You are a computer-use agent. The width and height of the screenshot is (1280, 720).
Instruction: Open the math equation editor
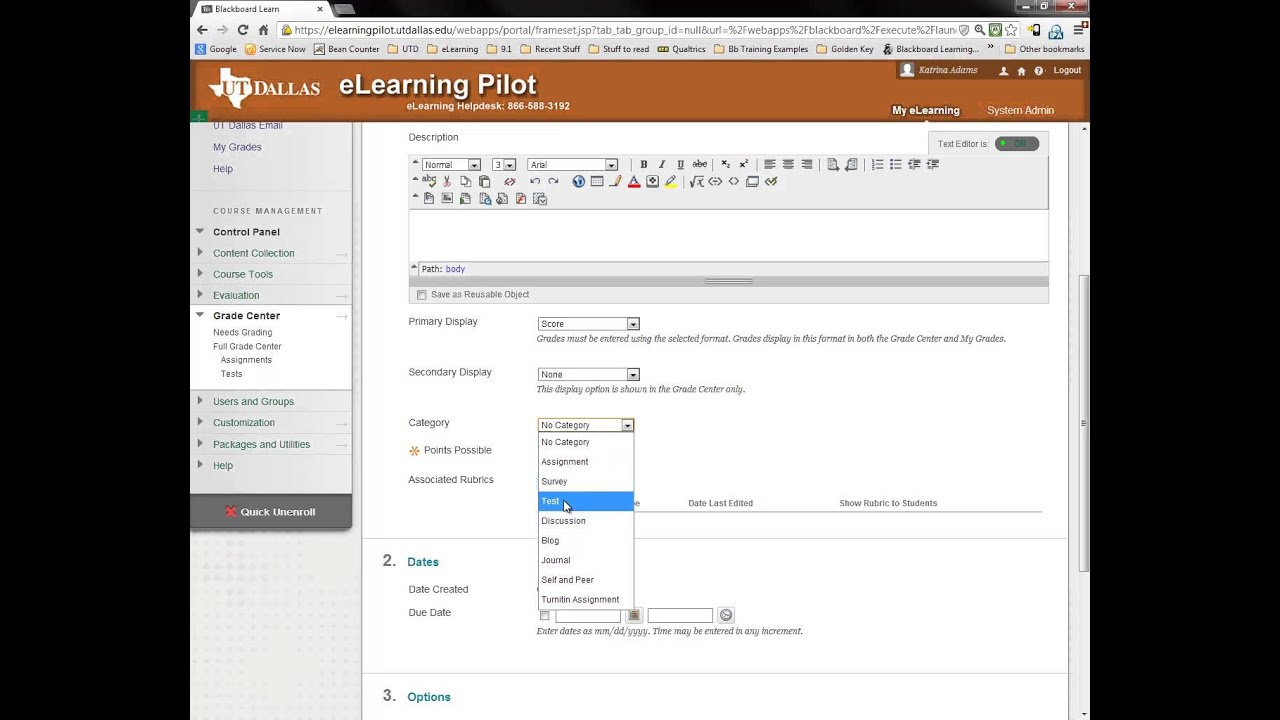(697, 181)
